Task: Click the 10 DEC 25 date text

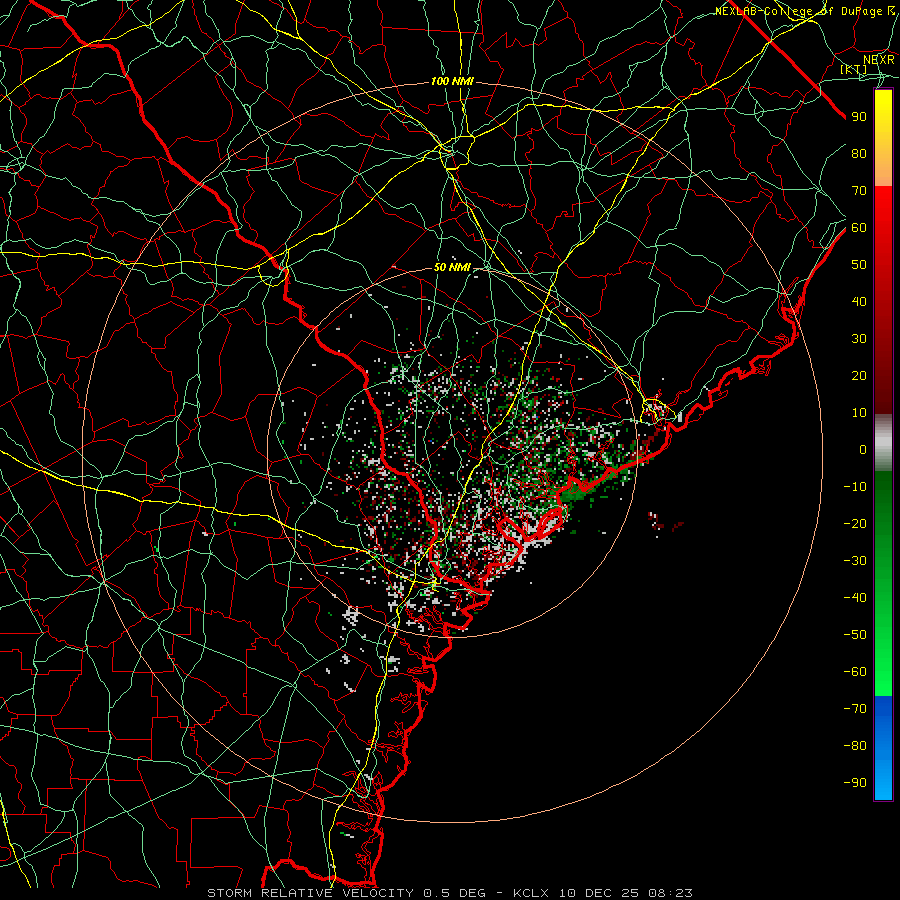Action: pos(598,893)
